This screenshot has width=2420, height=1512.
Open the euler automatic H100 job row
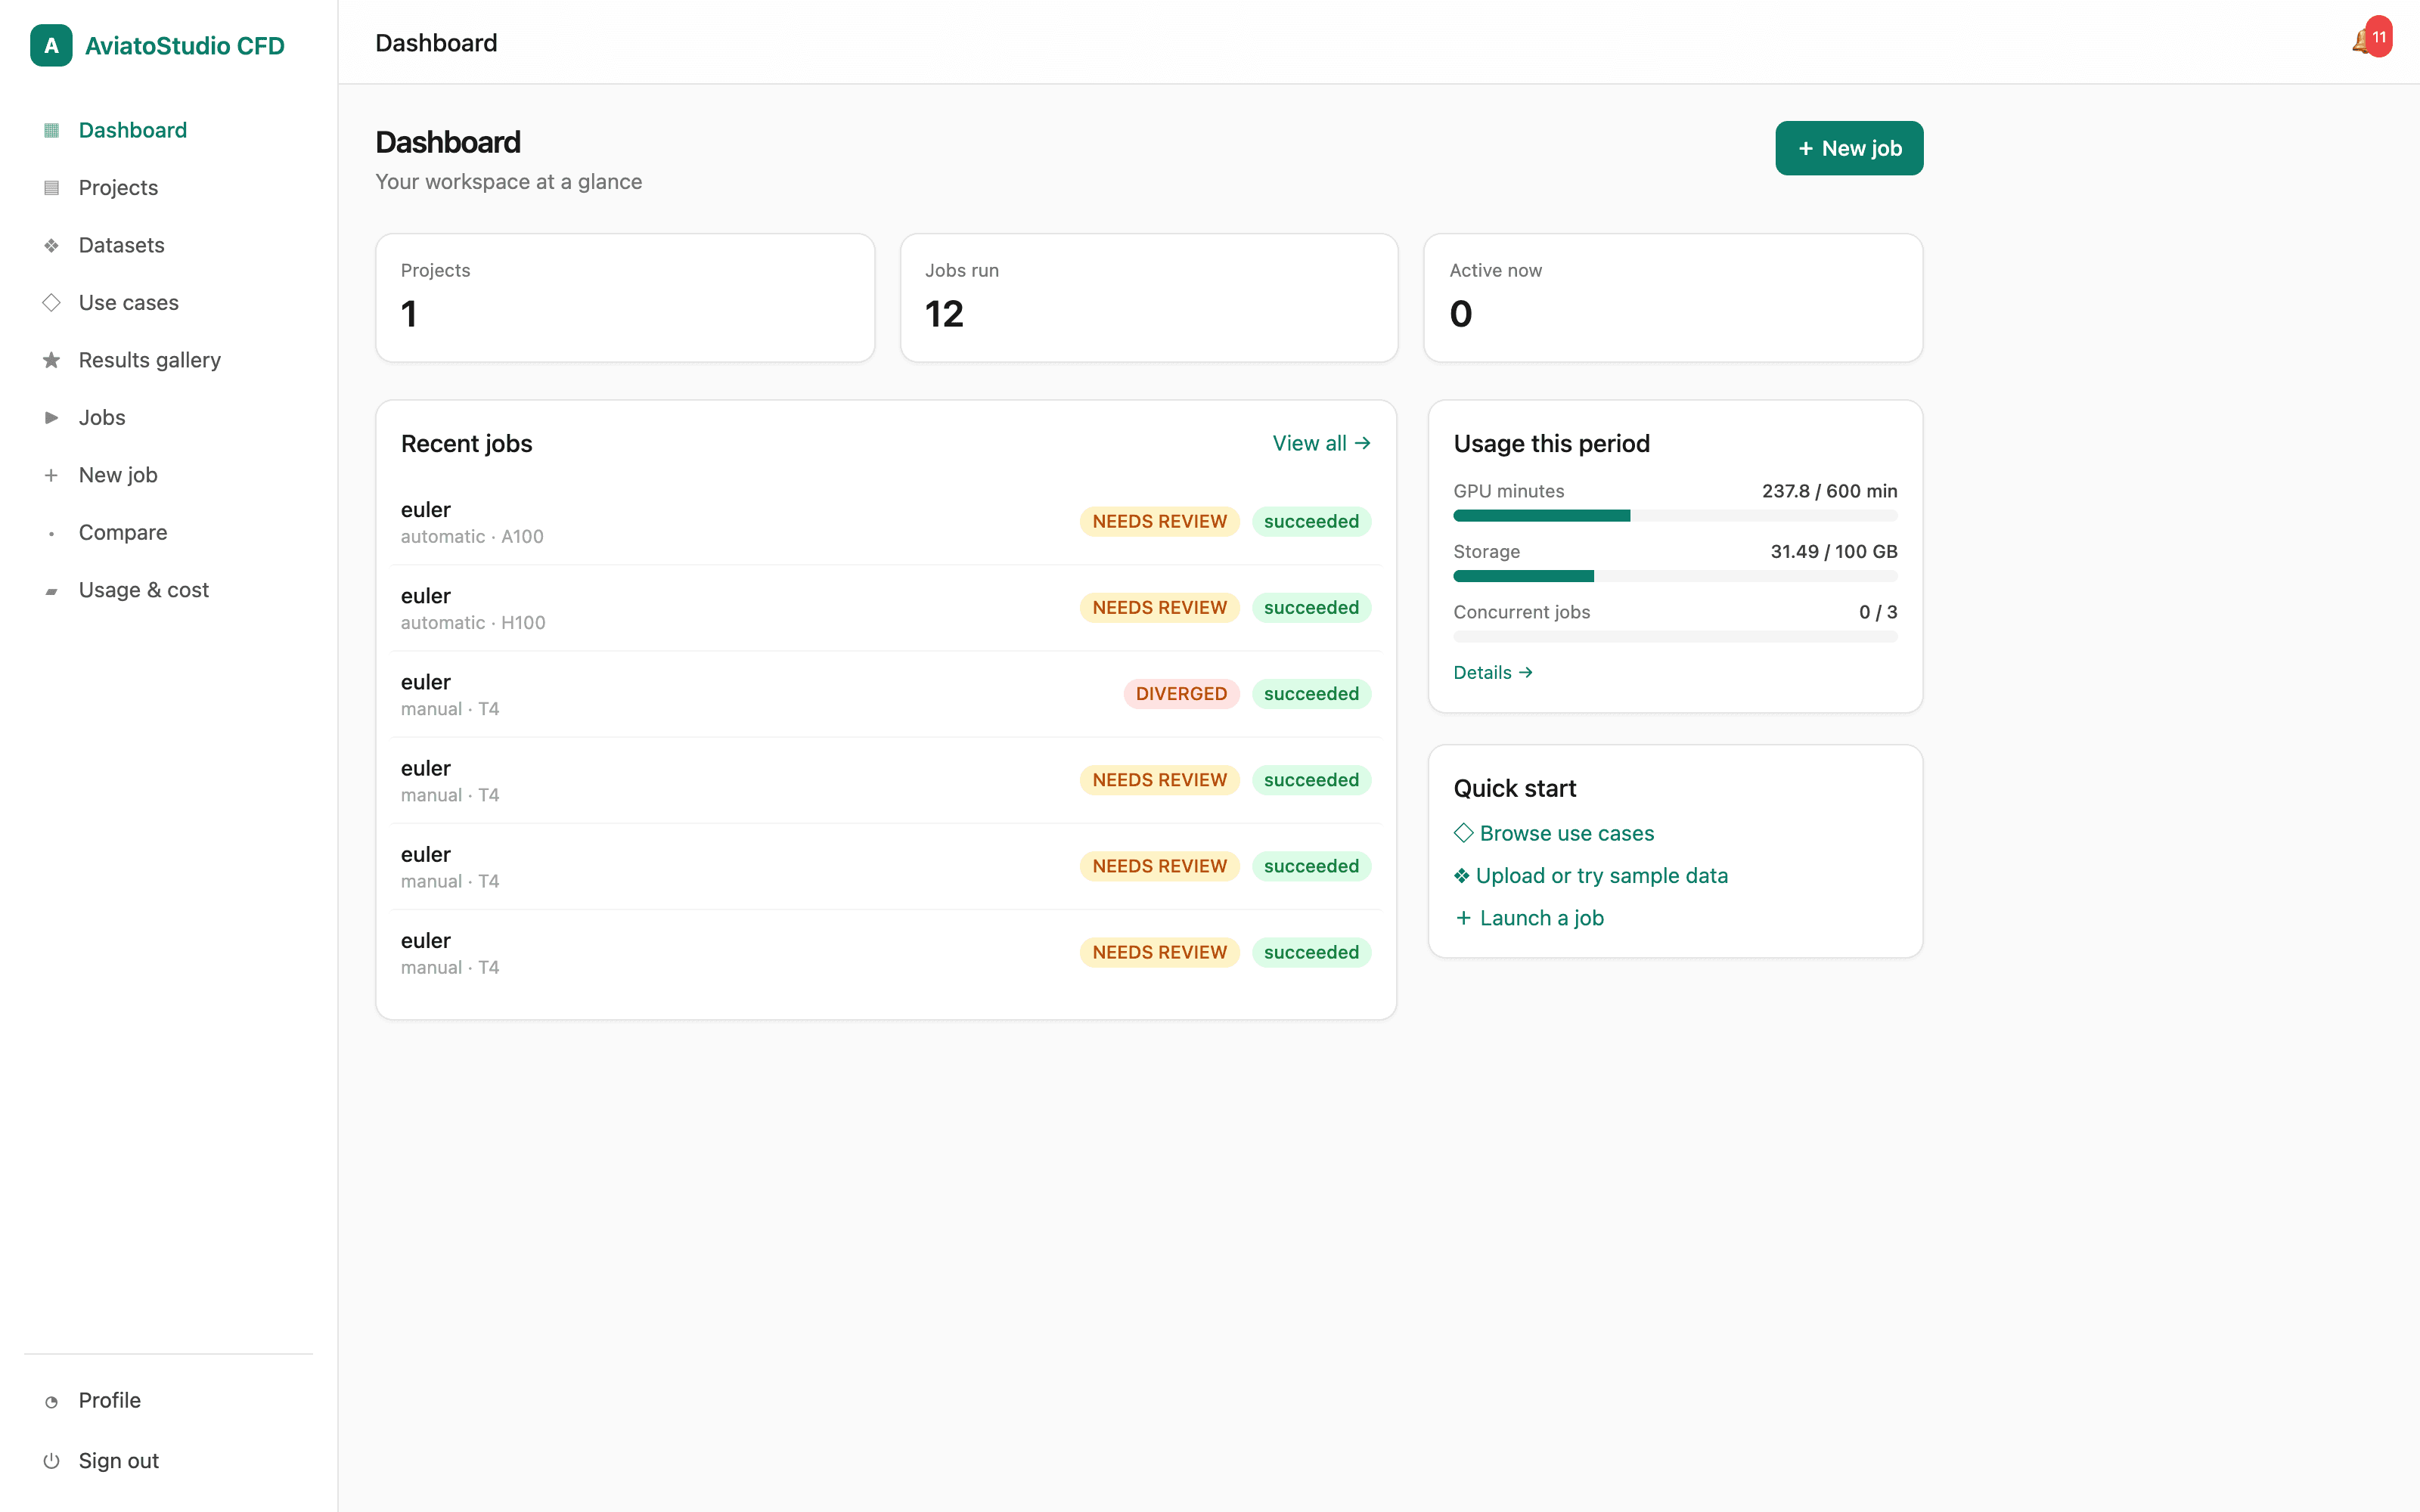(x=885, y=608)
